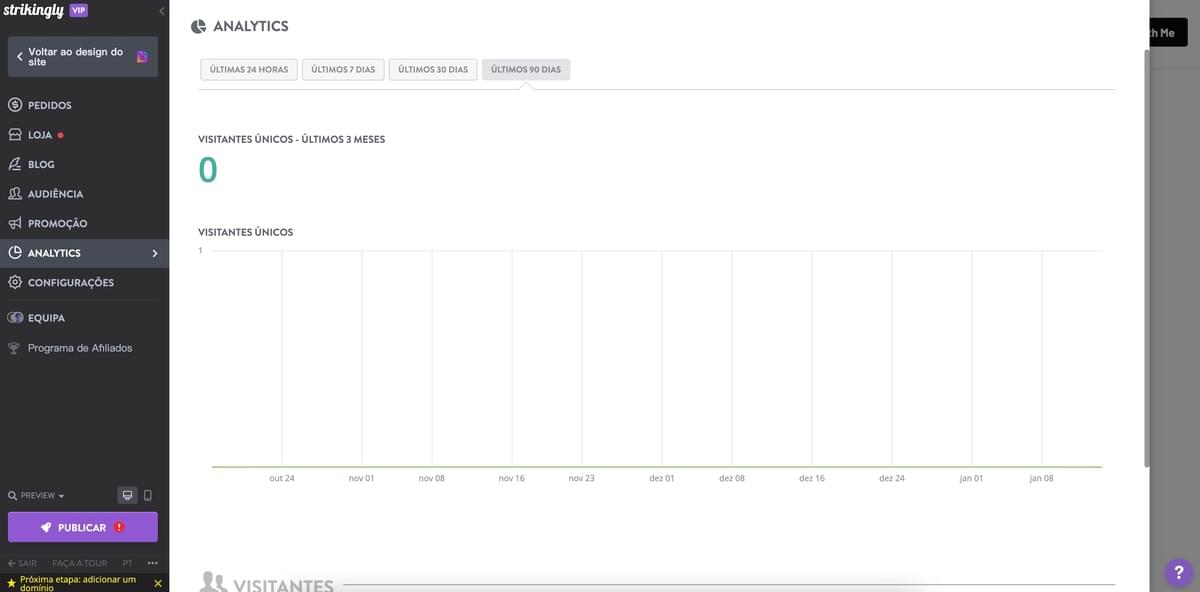
Task: Click the vertical scrollbar of the Analytics panel
Action: (1146, 256)
